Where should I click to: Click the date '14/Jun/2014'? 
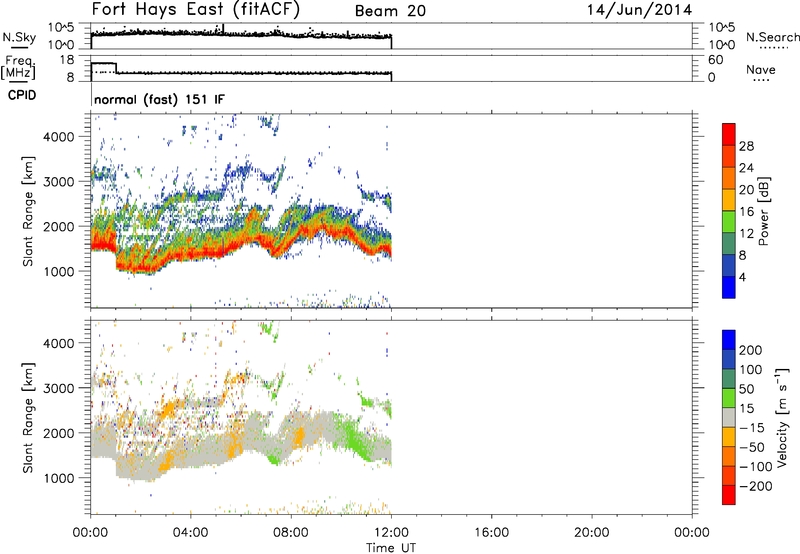(639, 10)
